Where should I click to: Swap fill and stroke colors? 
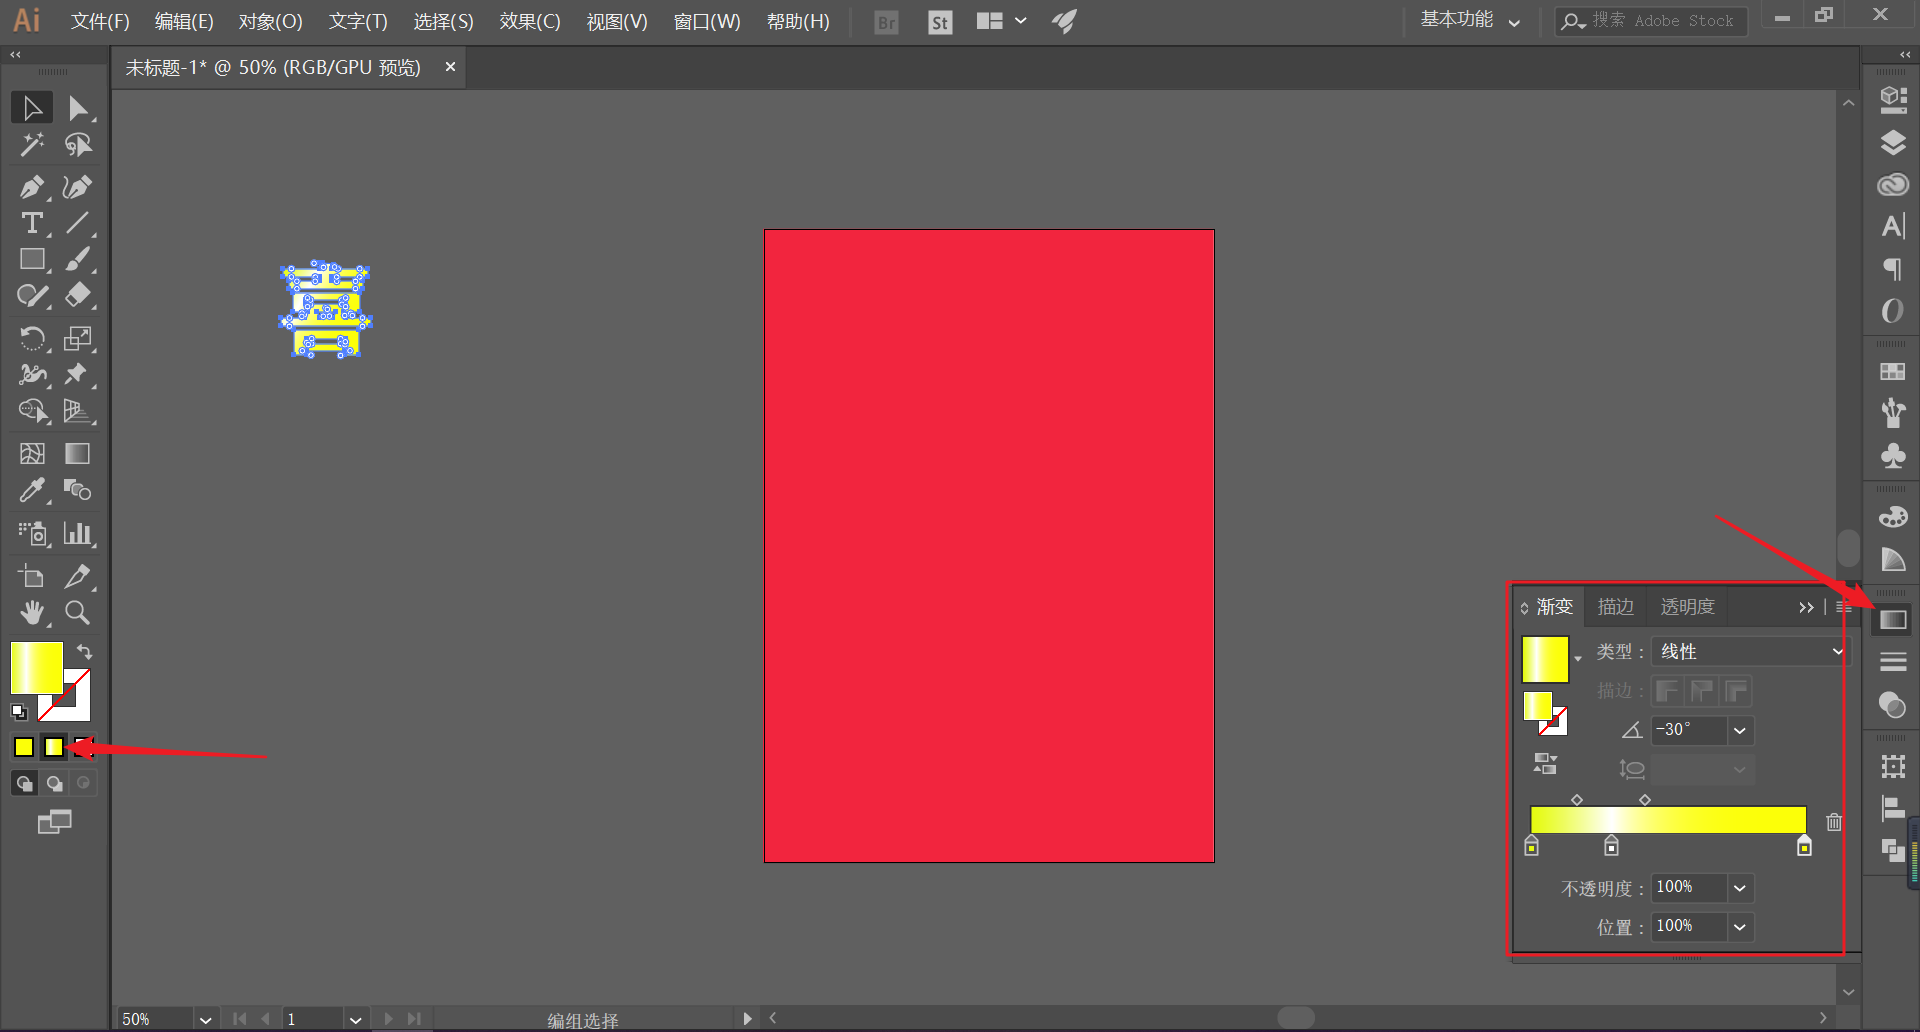pos(85,652)
